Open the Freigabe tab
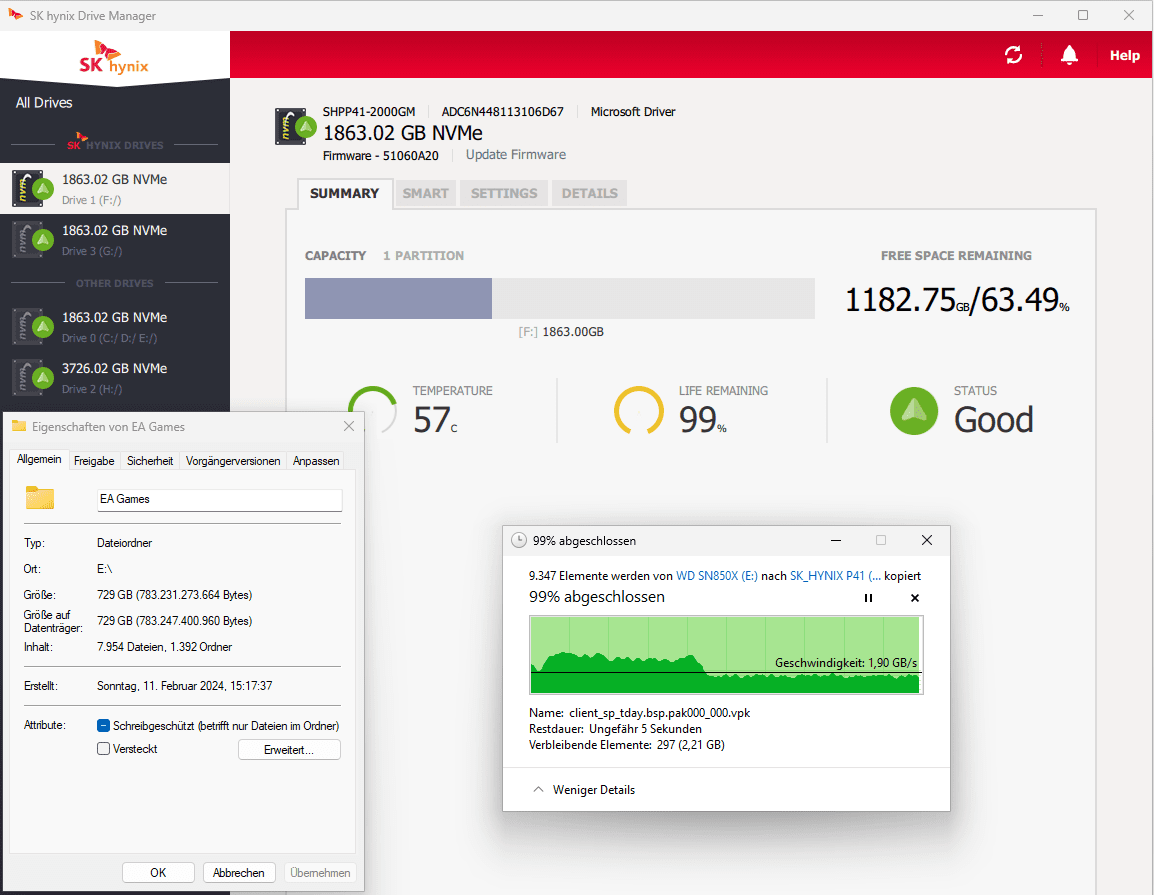Screen dimensions: 1154x895 [x=94, y=461]
